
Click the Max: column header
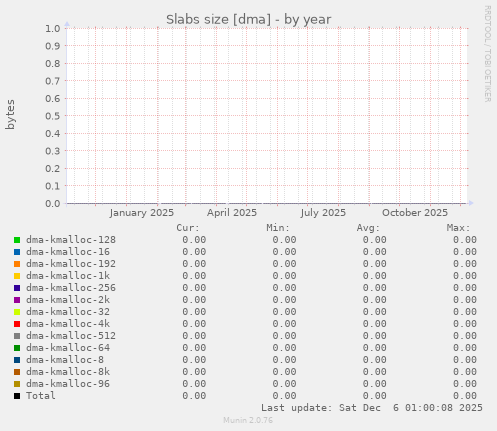tap(458, 228)
